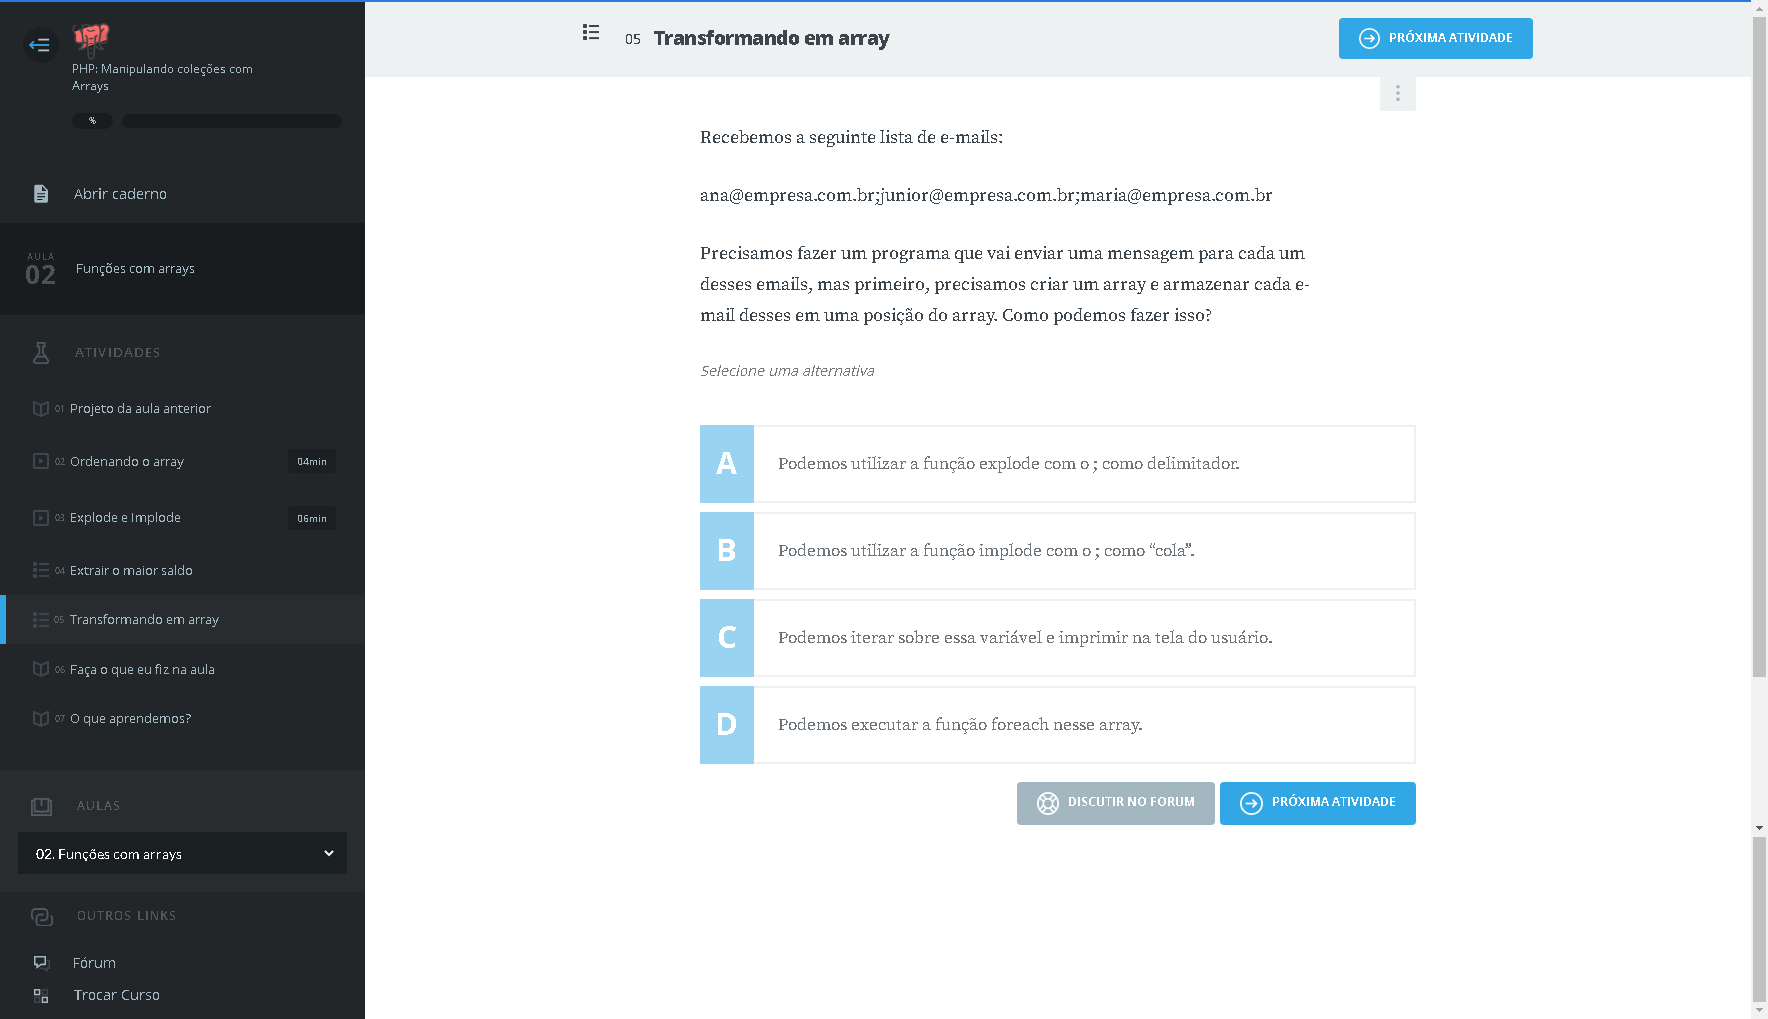
Task: Select alternative B about implode function
Action: (1057, 551)
